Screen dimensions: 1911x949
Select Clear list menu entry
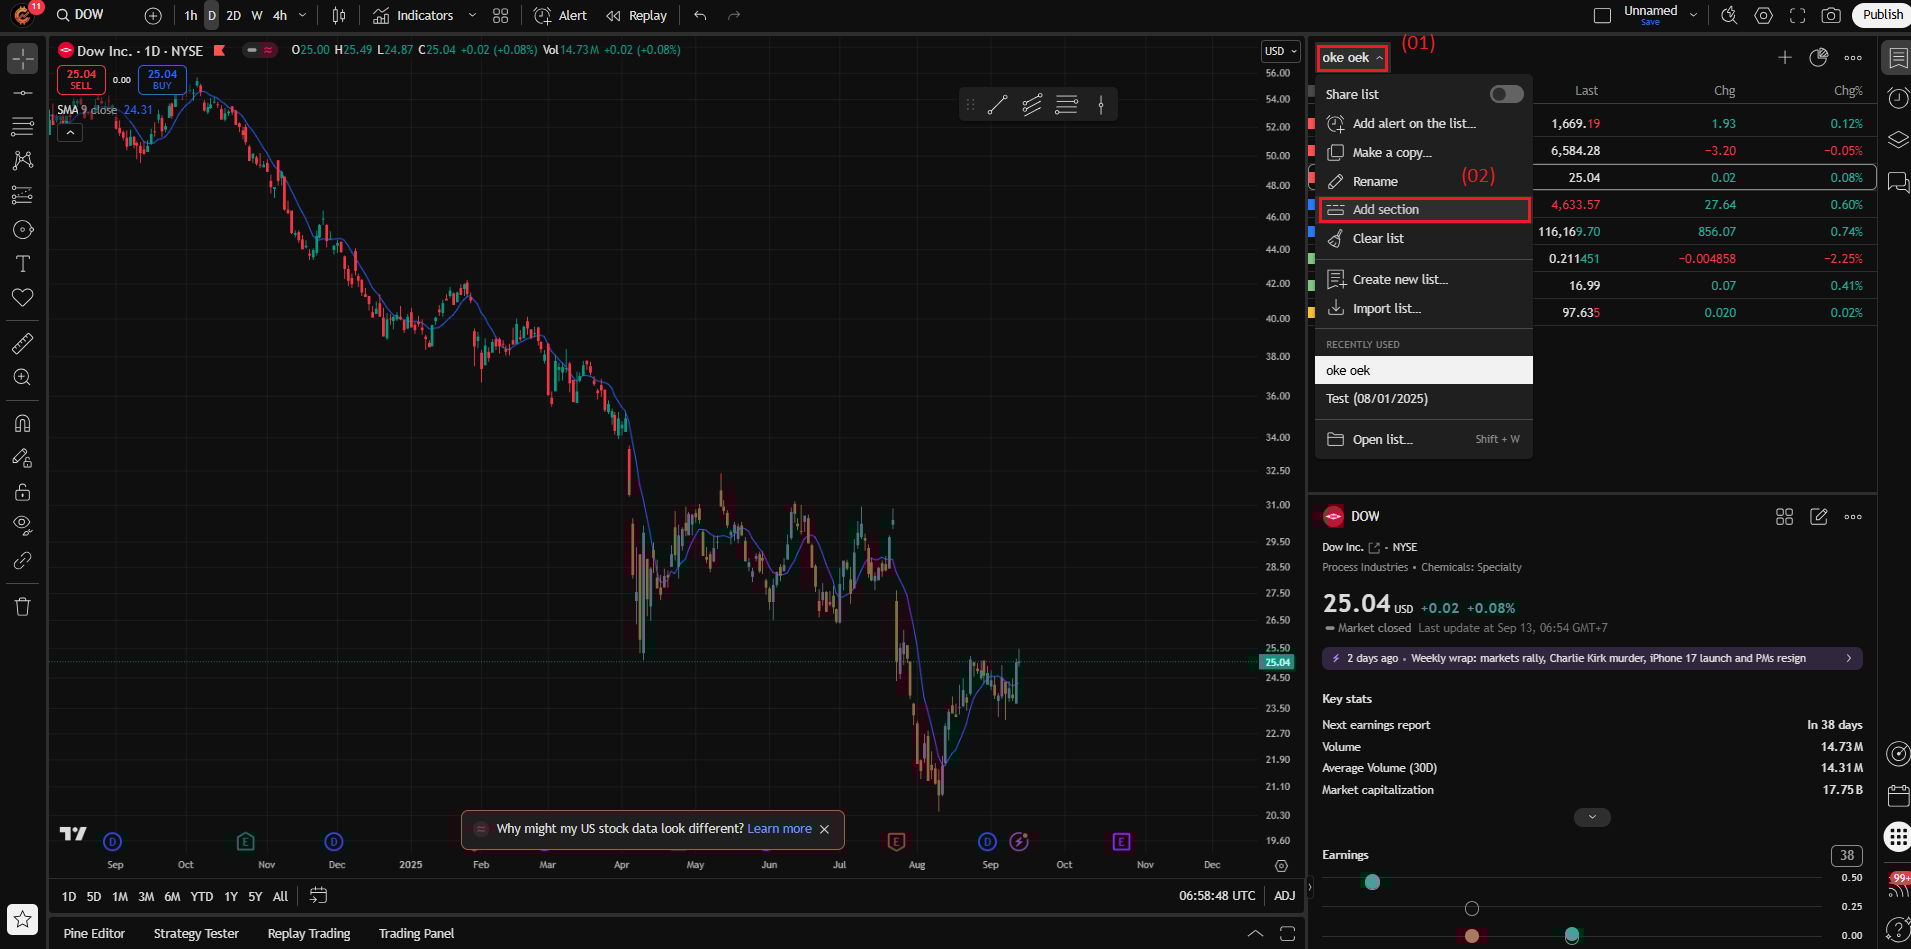pyautogui.click(x=1424, y=239)
